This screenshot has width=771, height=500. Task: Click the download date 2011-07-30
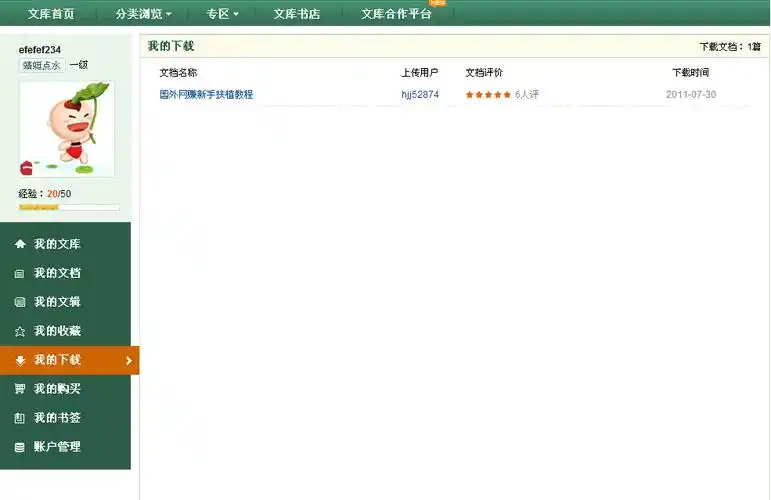[691, 94]
